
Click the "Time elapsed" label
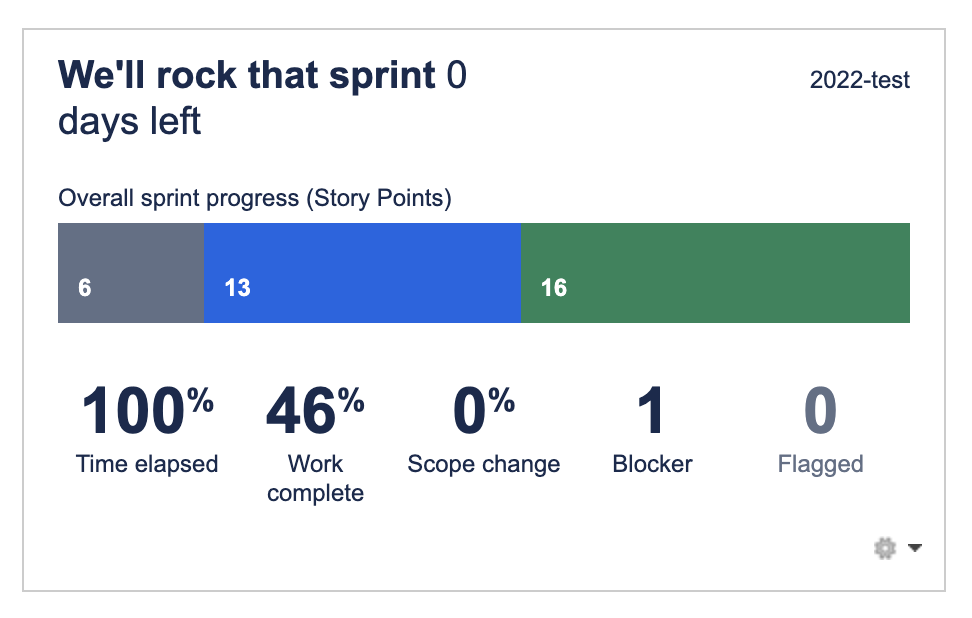pyautogui.click(x=147, y=464)
